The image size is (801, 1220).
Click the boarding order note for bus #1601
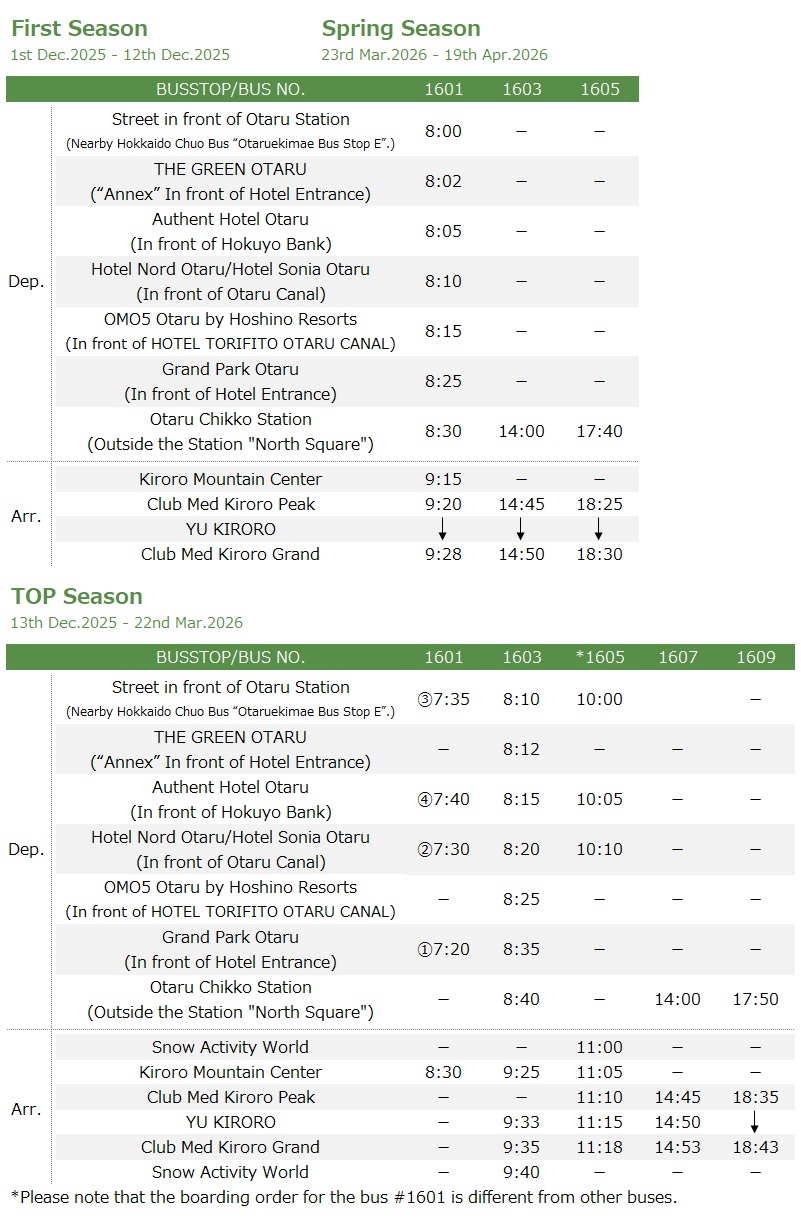point(343,1196)
